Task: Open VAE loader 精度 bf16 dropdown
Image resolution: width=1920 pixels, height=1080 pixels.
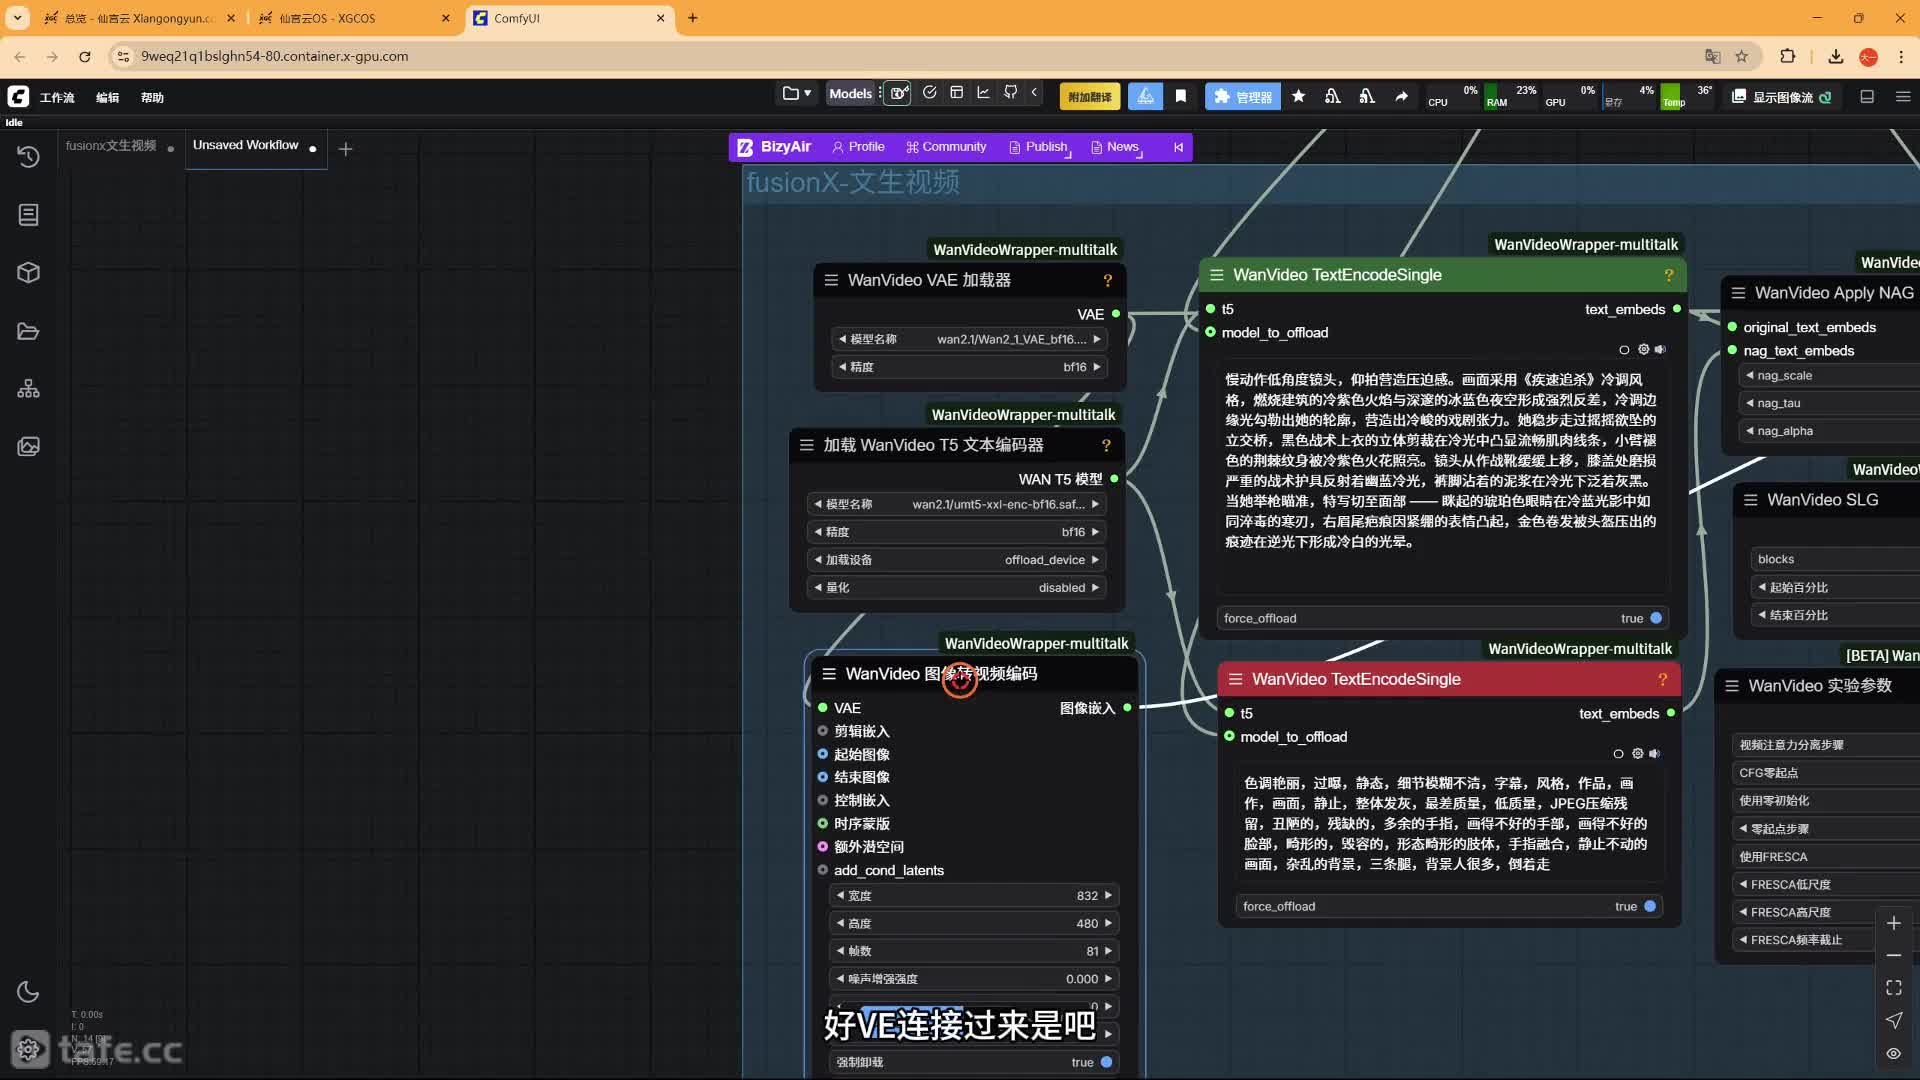Action: coord(969,367)
